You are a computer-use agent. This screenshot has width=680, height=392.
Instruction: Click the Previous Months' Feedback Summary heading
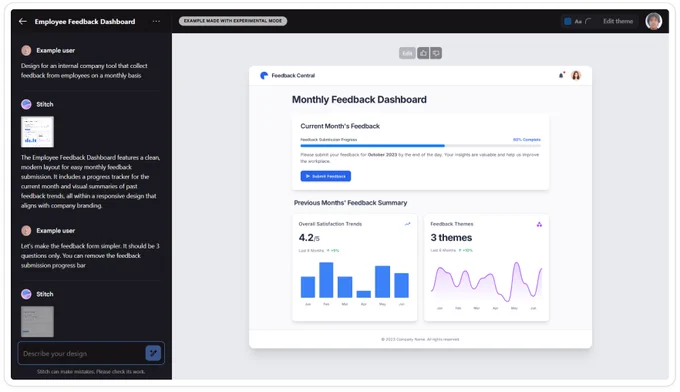click(350, 203)
